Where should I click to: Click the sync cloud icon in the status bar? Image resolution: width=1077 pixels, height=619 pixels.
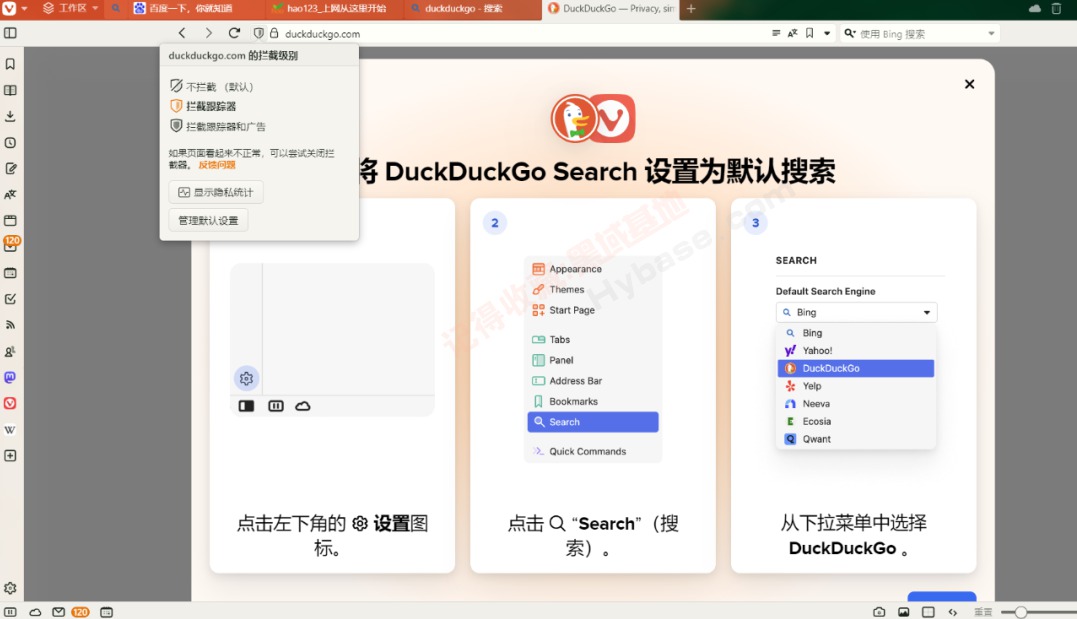tap(34, 611)
